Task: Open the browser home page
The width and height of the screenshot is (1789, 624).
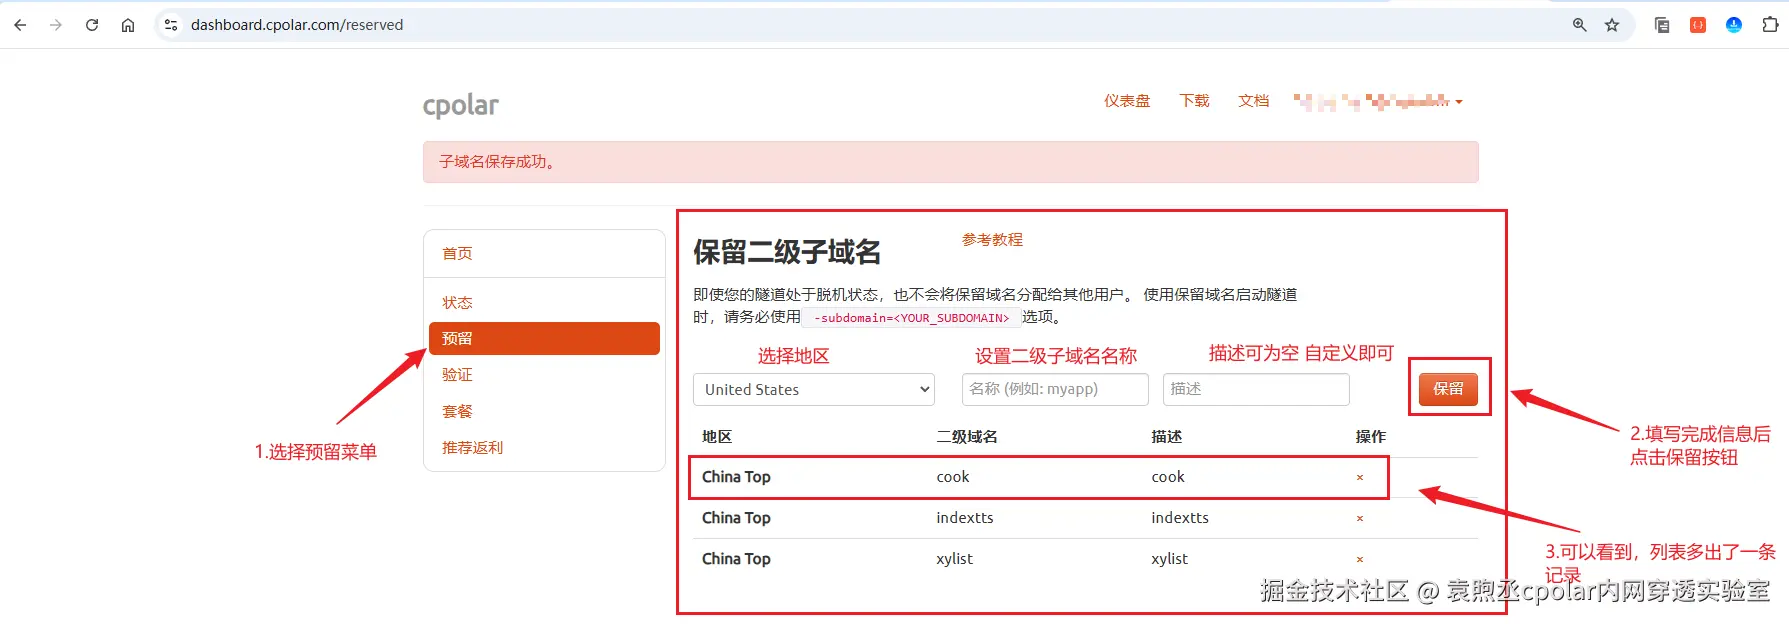Action: coord(128,25)
